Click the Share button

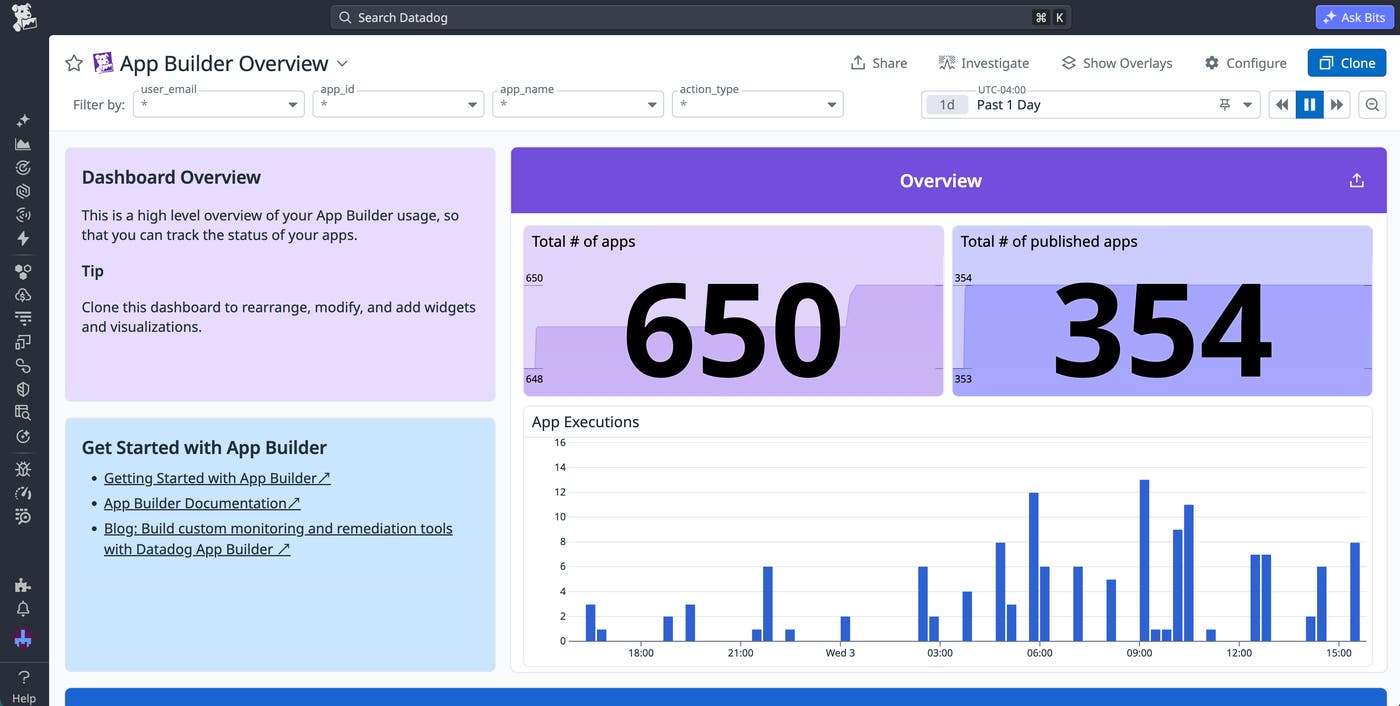click(879, 63)
